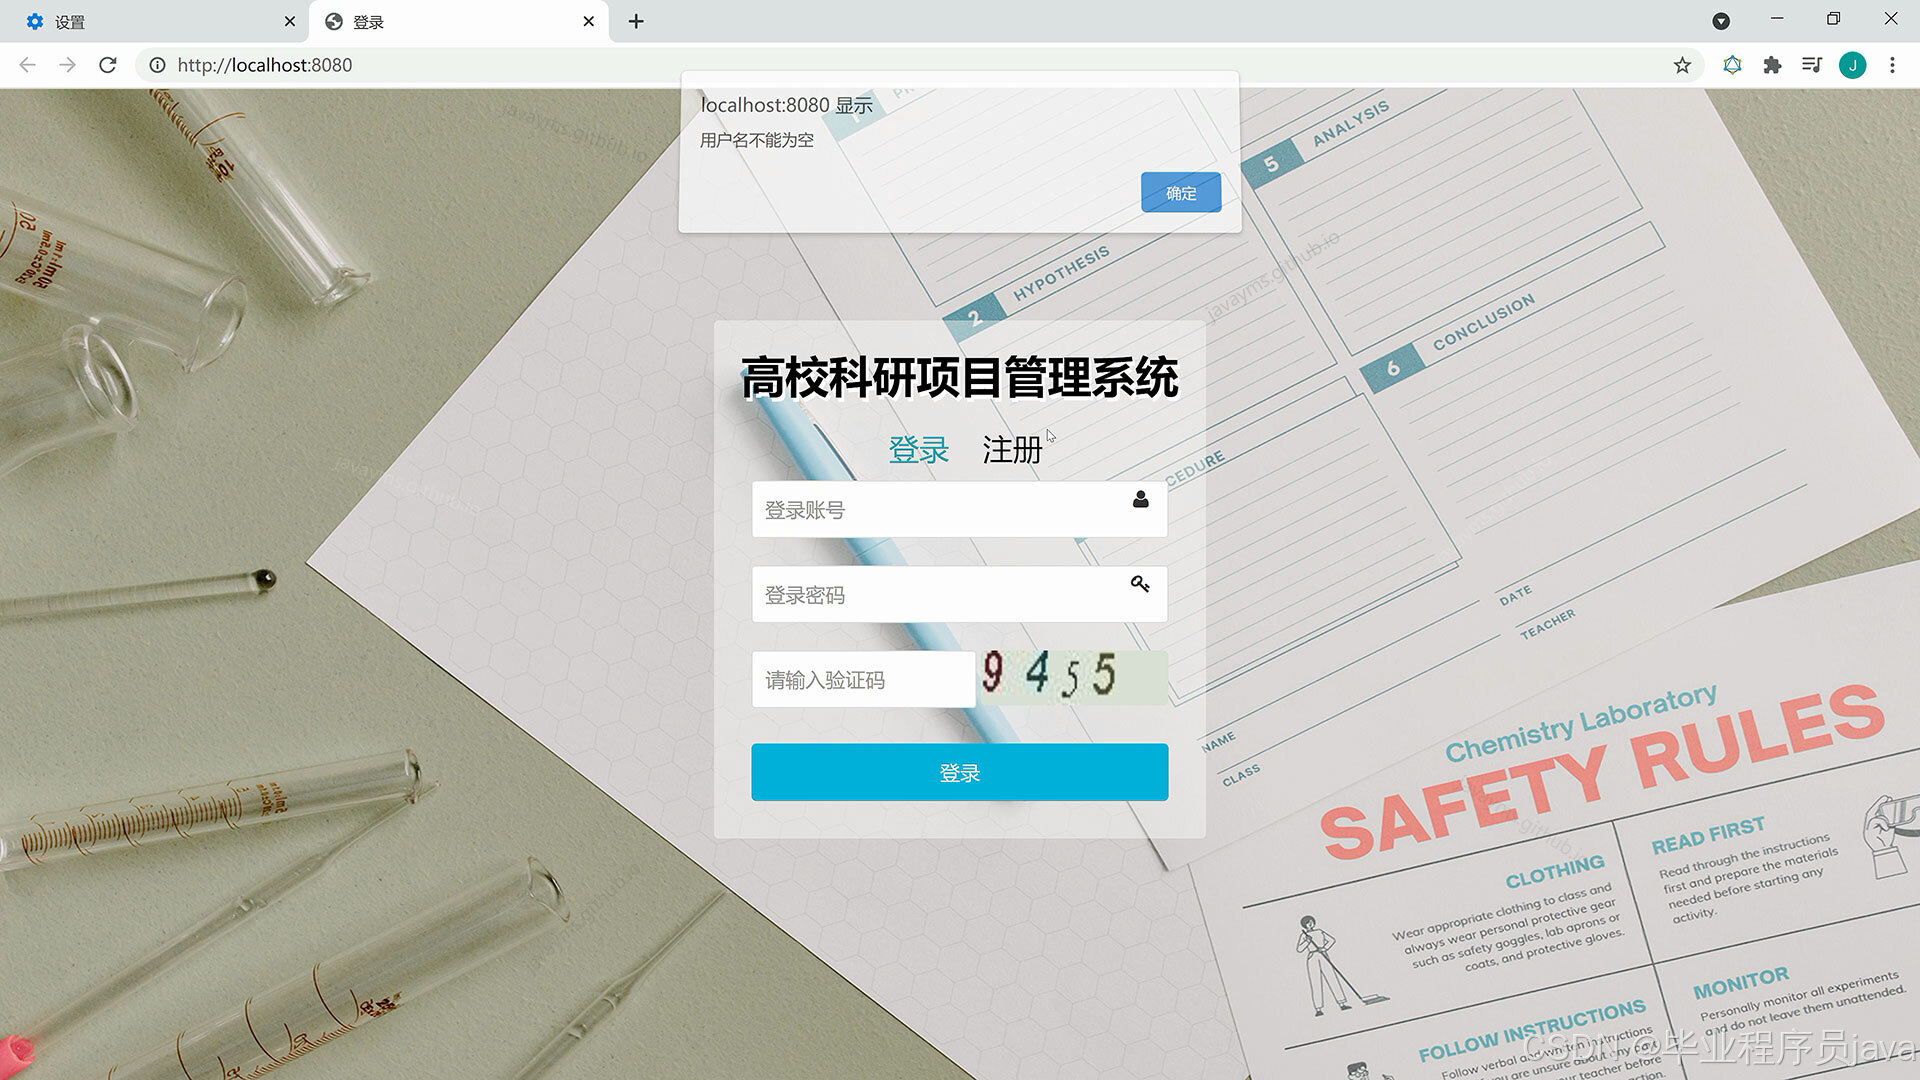Open the Extensions puzzle icon
Viewport: 1920px width, 1080px height.
(1772, 65)
